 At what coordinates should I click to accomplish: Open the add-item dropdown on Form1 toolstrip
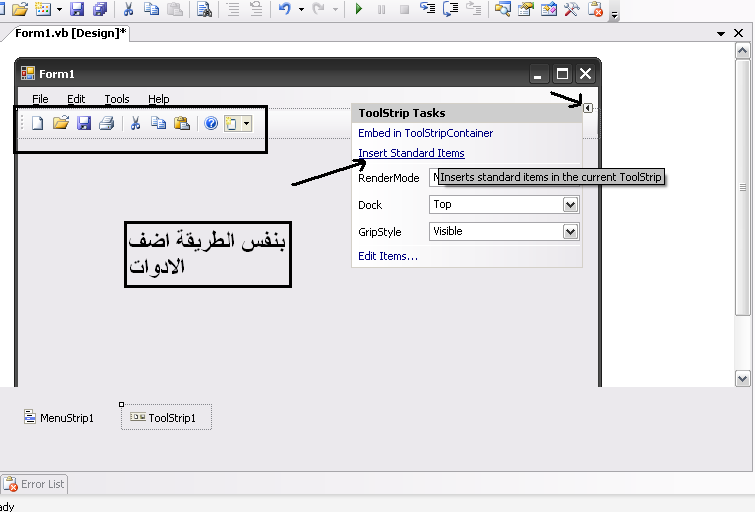point(246,124)
